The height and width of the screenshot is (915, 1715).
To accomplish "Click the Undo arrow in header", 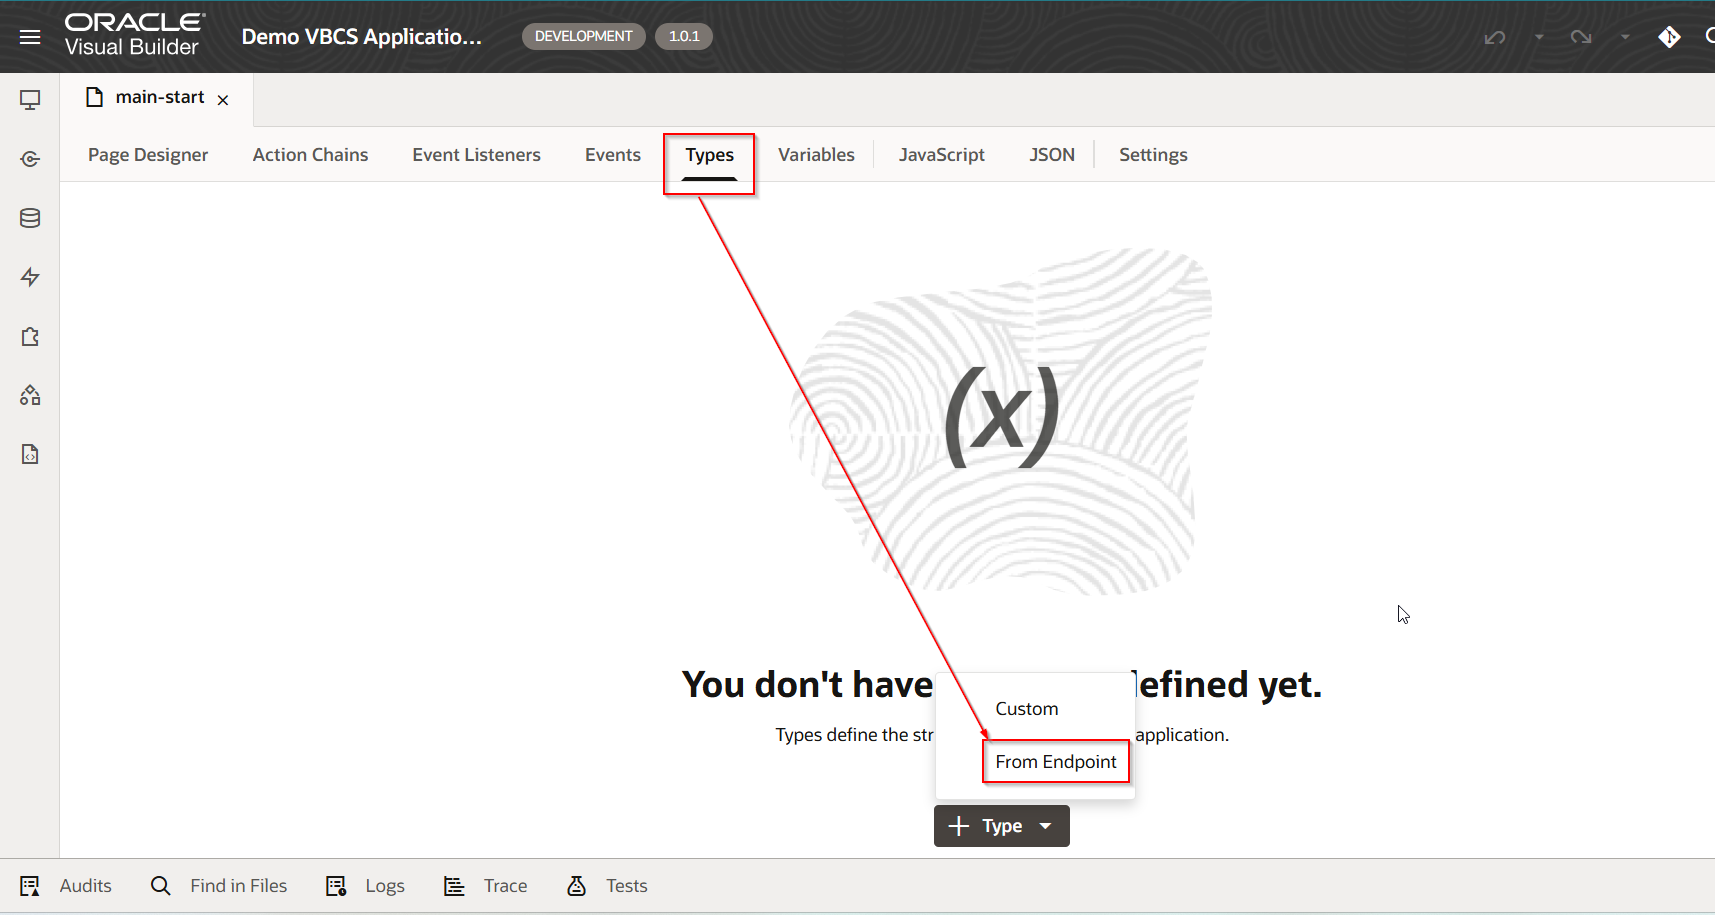I will (x=1495, y=37).
